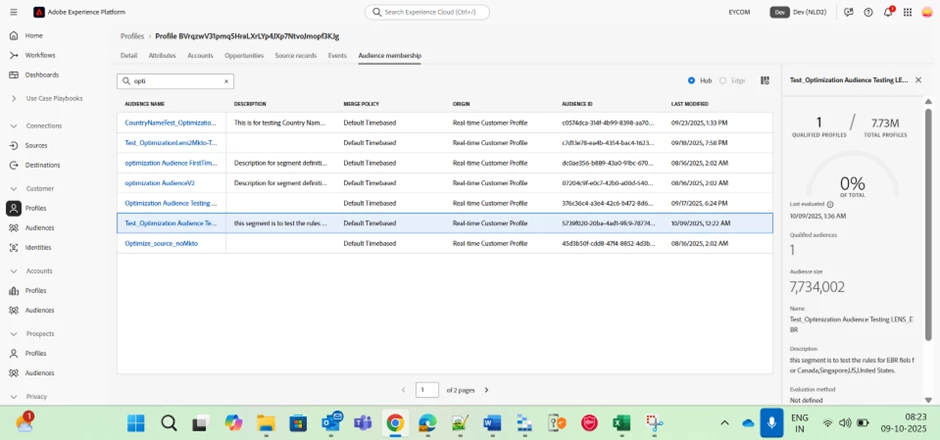The width and height of the screenshot is (940, 440).
Task: Go to previous page of results
Action: 403,390
